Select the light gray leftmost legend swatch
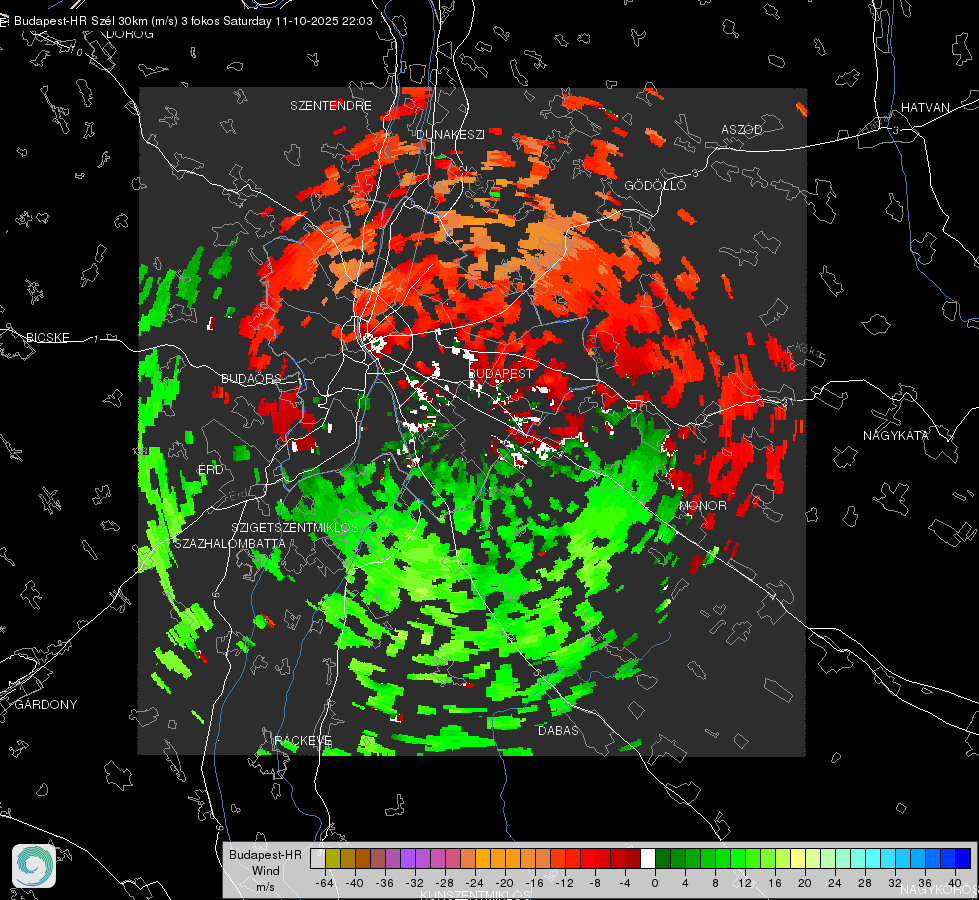 tap(318, 858)
